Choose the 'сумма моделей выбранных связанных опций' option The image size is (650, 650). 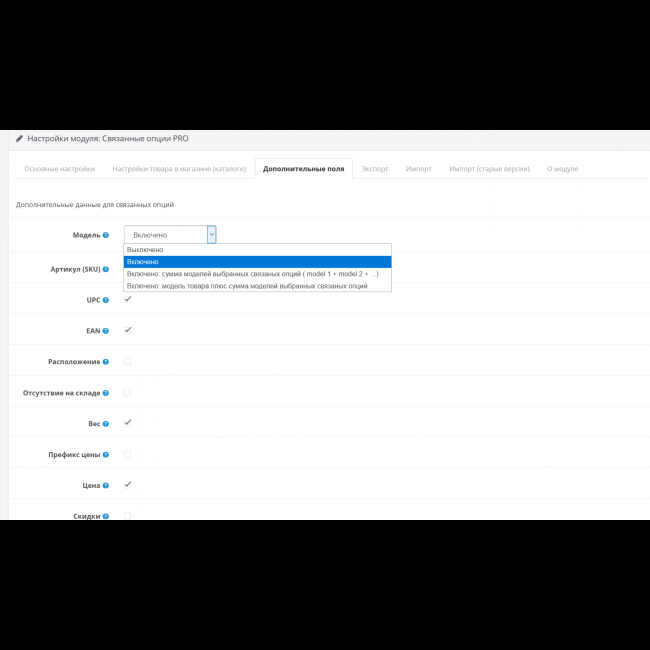point(252,273)
